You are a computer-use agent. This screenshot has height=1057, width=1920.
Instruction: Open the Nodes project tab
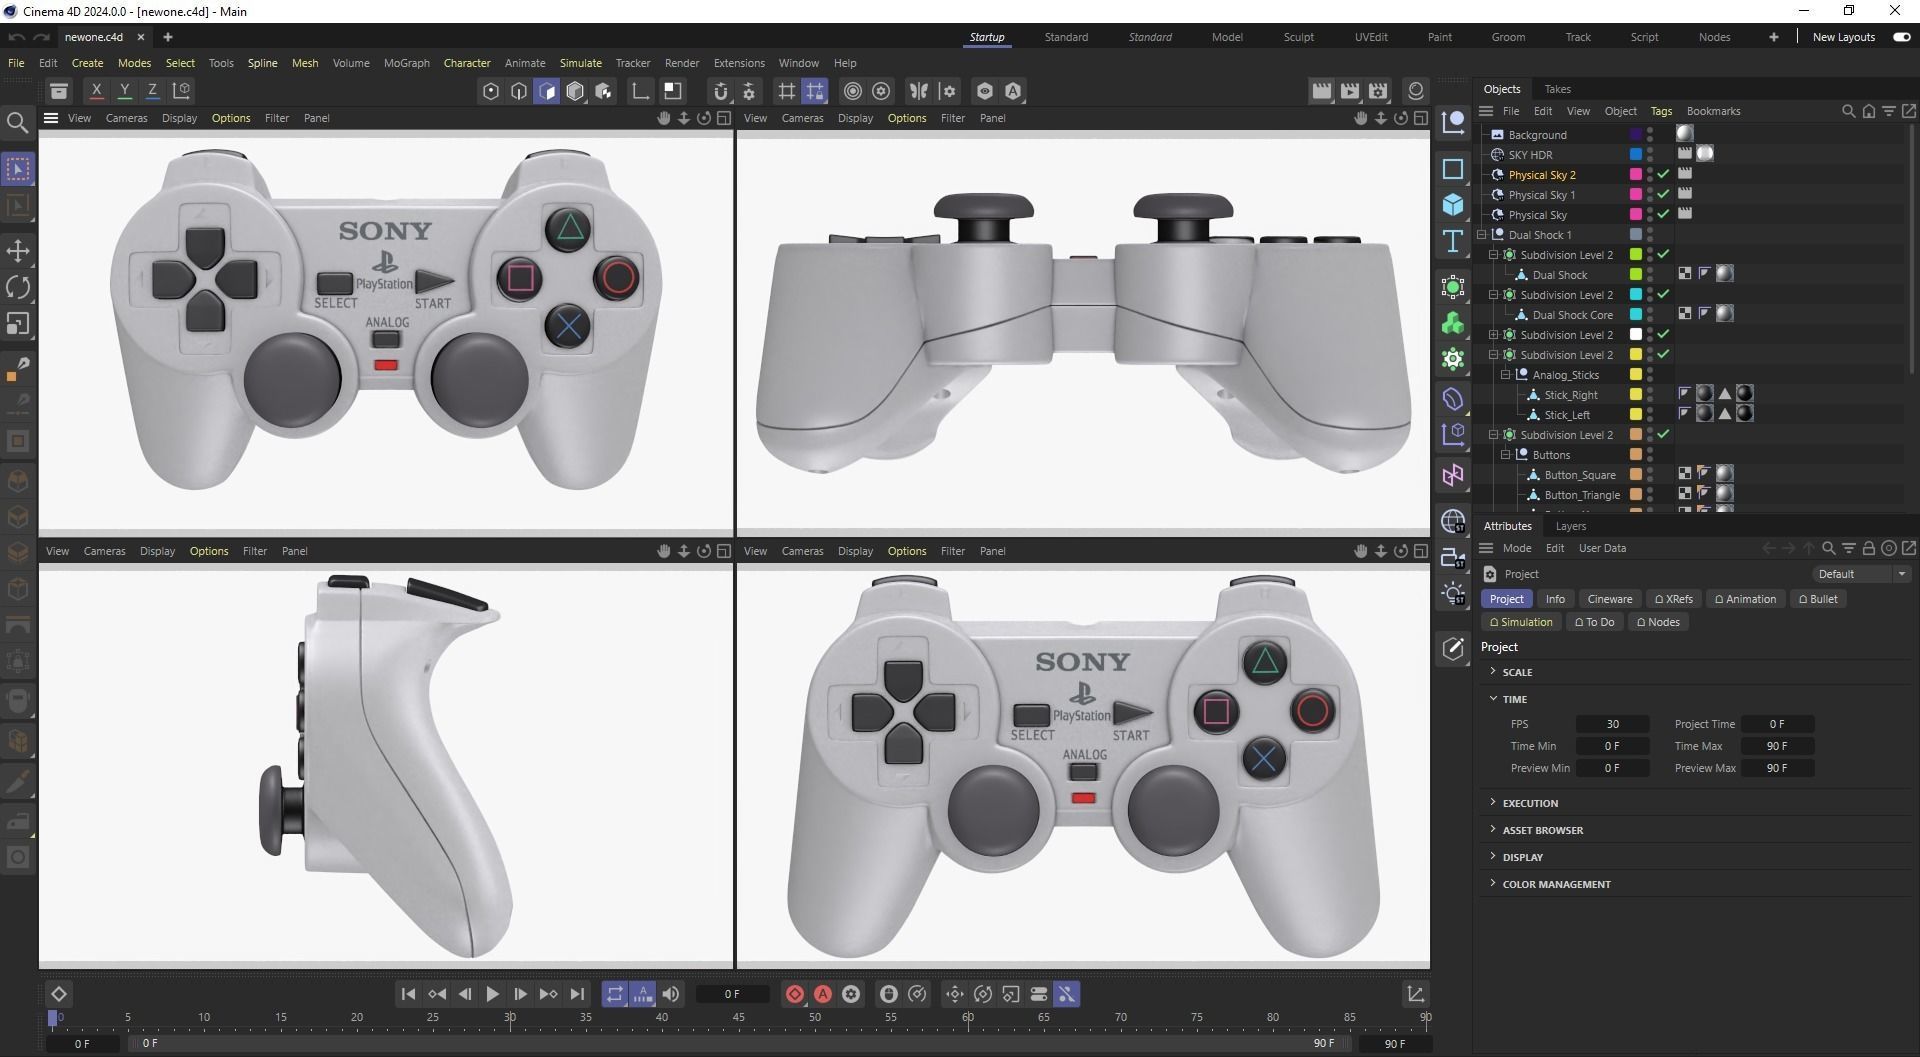tap(1658, 622)
